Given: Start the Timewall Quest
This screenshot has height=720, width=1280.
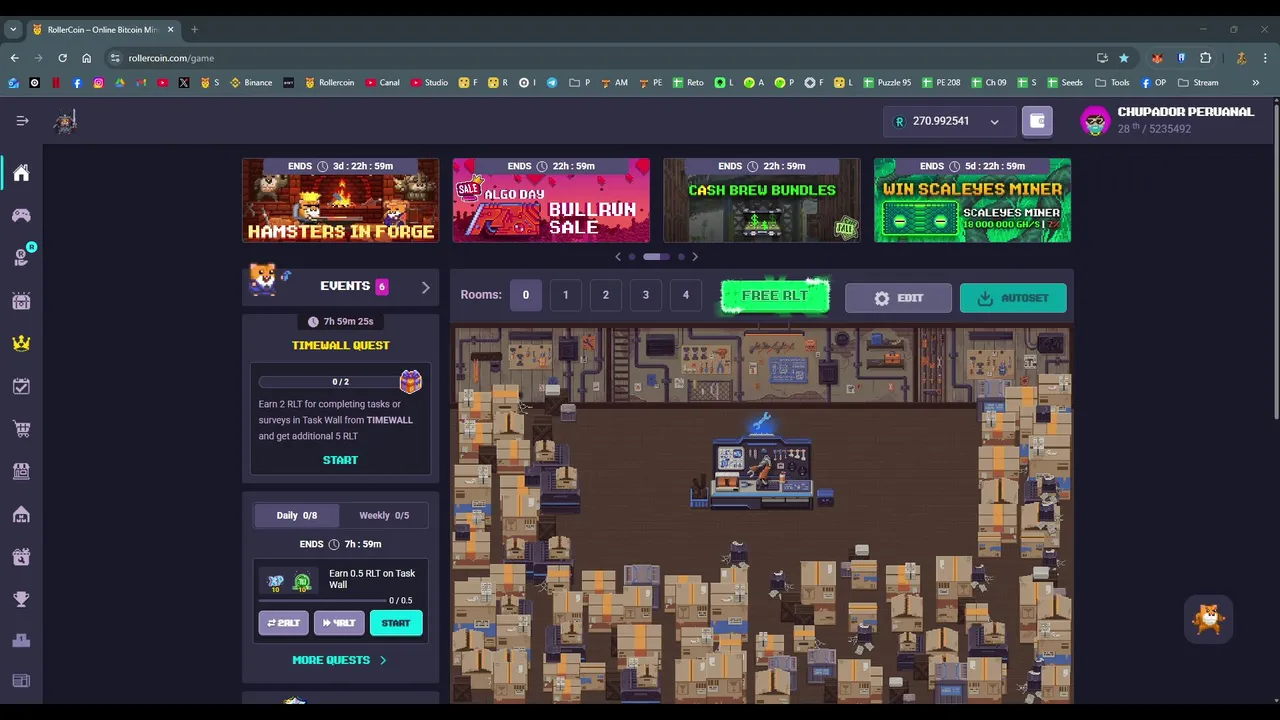Looking at the screenshot, I should (340, 460).
